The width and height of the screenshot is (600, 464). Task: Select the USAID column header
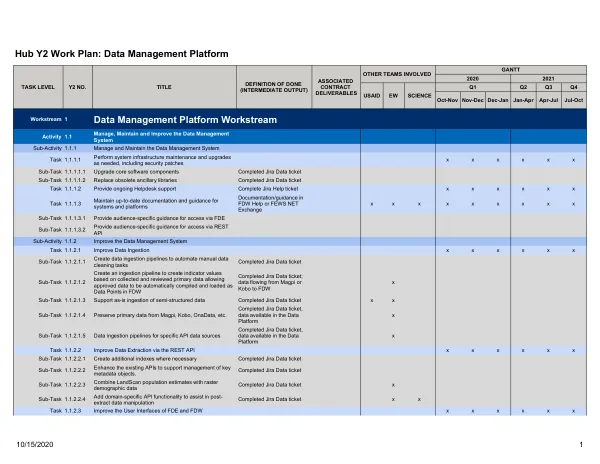pyautogui.click(x=372, y=96)
